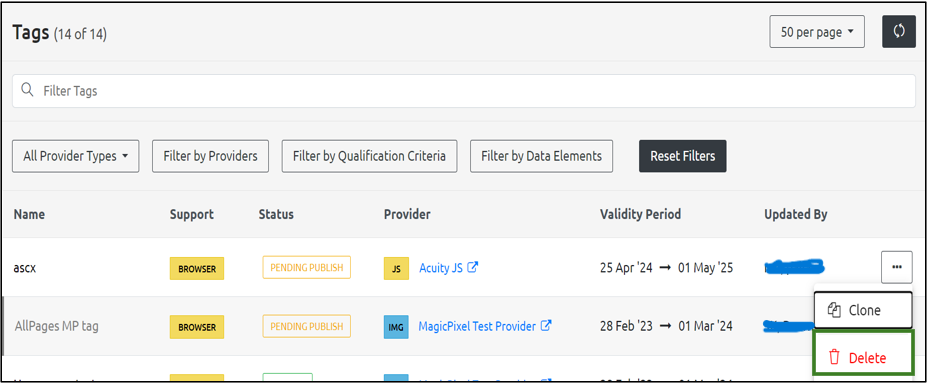Image resolution: width=927 pixels, height=383 pixels.
Task: Expand All Provider Types dropdown
Action: [x=76, y=156]
